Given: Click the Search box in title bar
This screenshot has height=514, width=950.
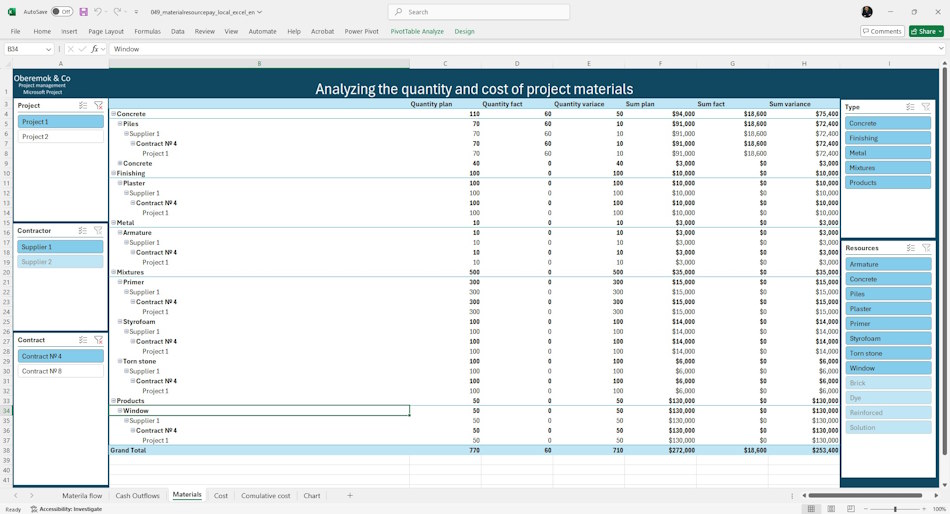Looking at the screenshot, I should 479,12.
